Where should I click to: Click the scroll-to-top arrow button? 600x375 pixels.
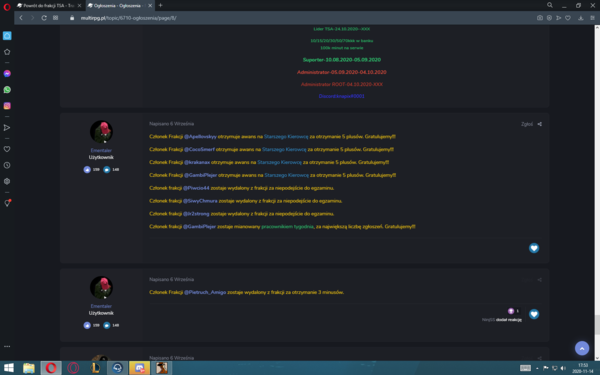click(x=582, y=348)
